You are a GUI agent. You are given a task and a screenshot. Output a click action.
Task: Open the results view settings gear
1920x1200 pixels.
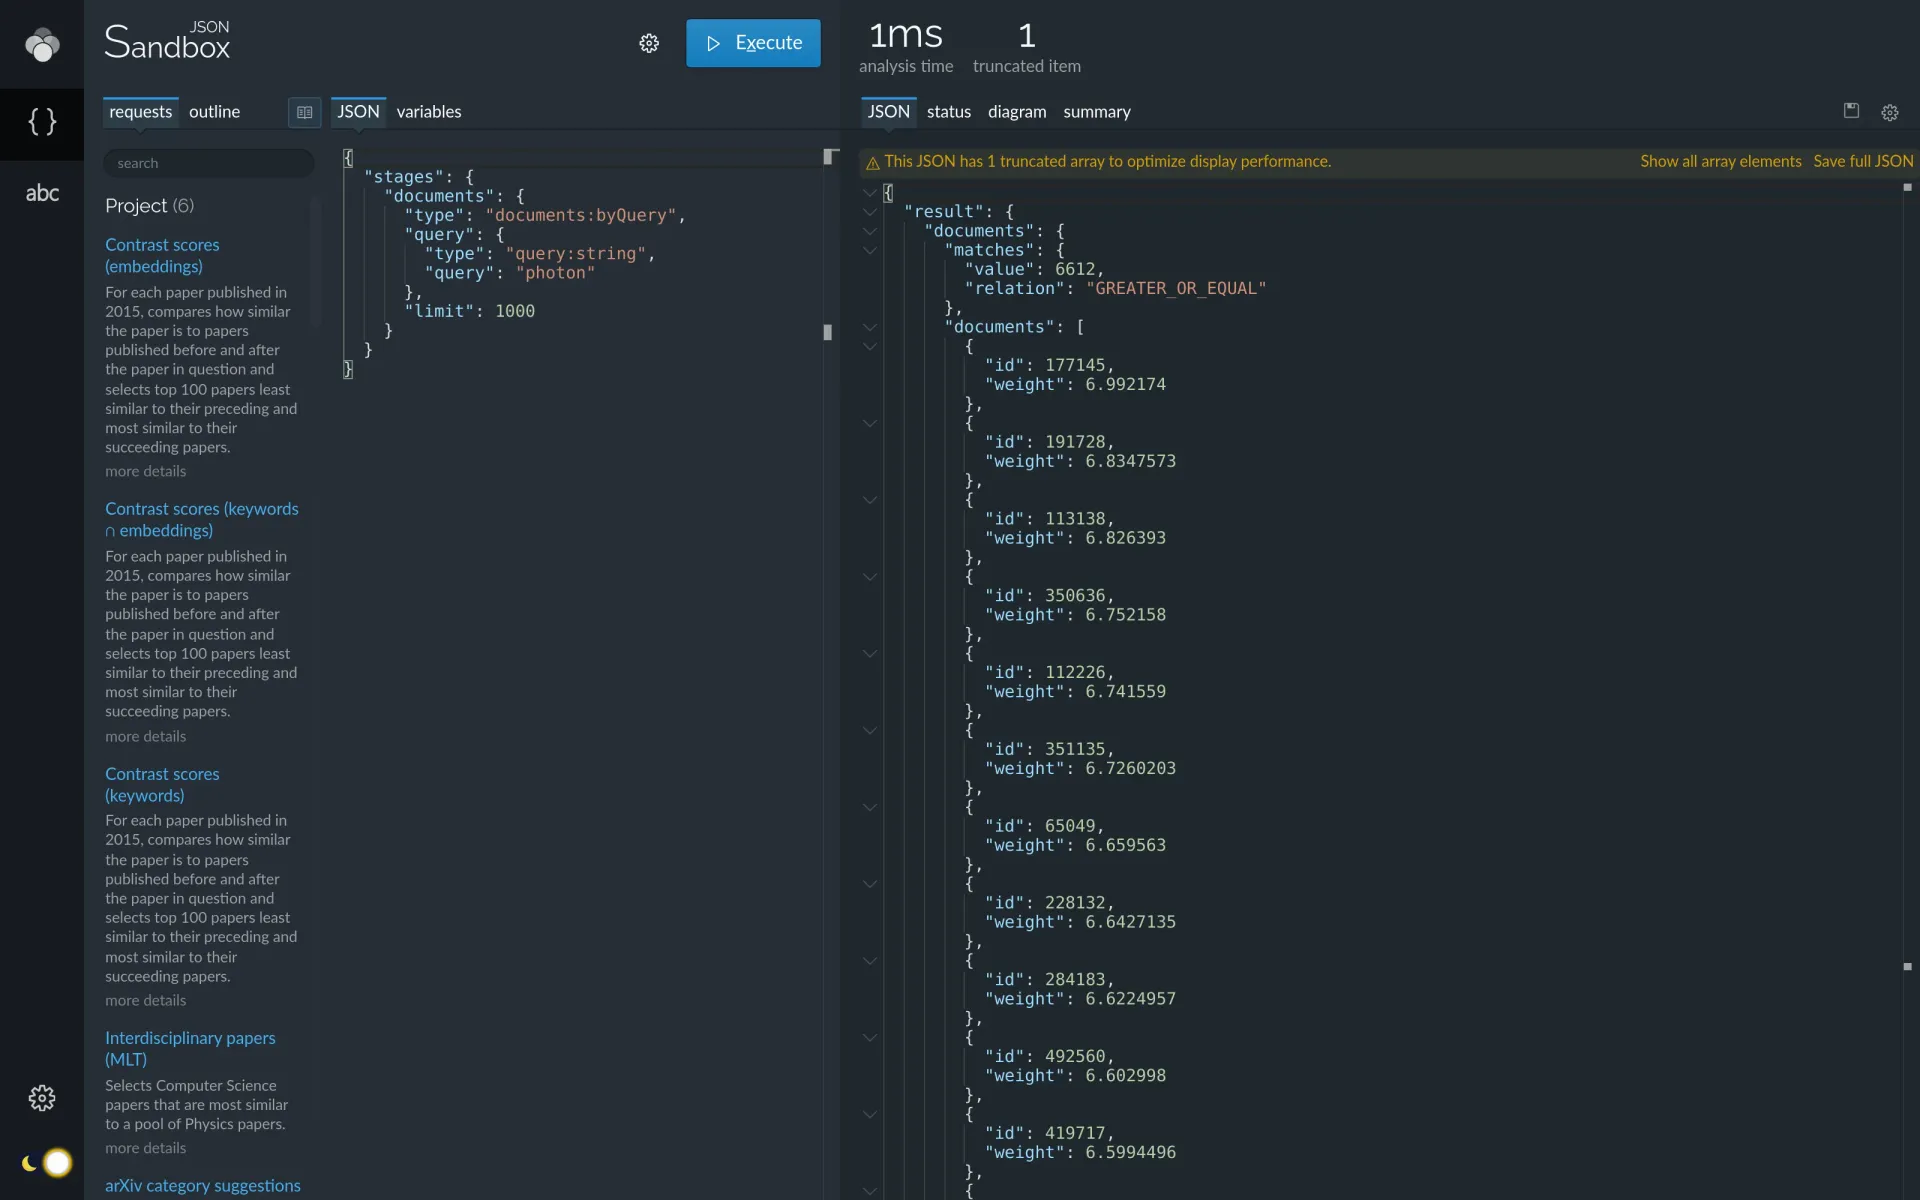1889,113
